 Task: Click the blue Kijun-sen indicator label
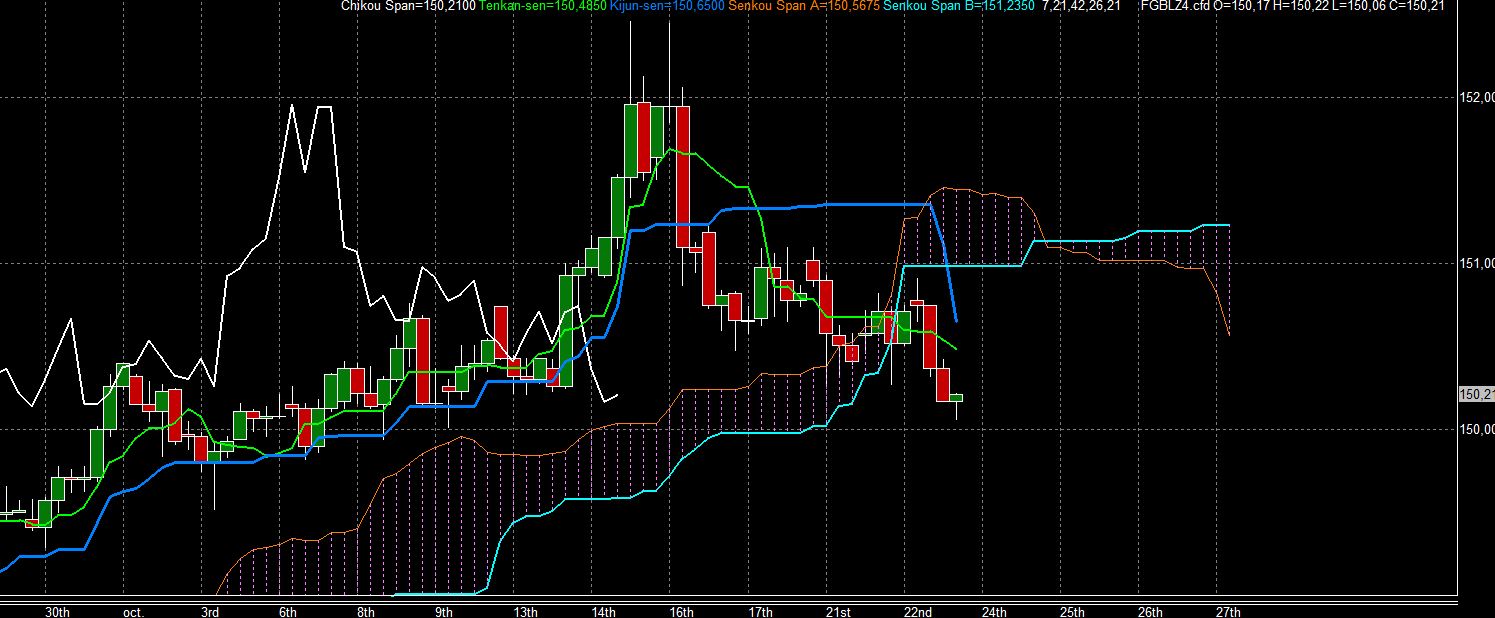point(666,7)
